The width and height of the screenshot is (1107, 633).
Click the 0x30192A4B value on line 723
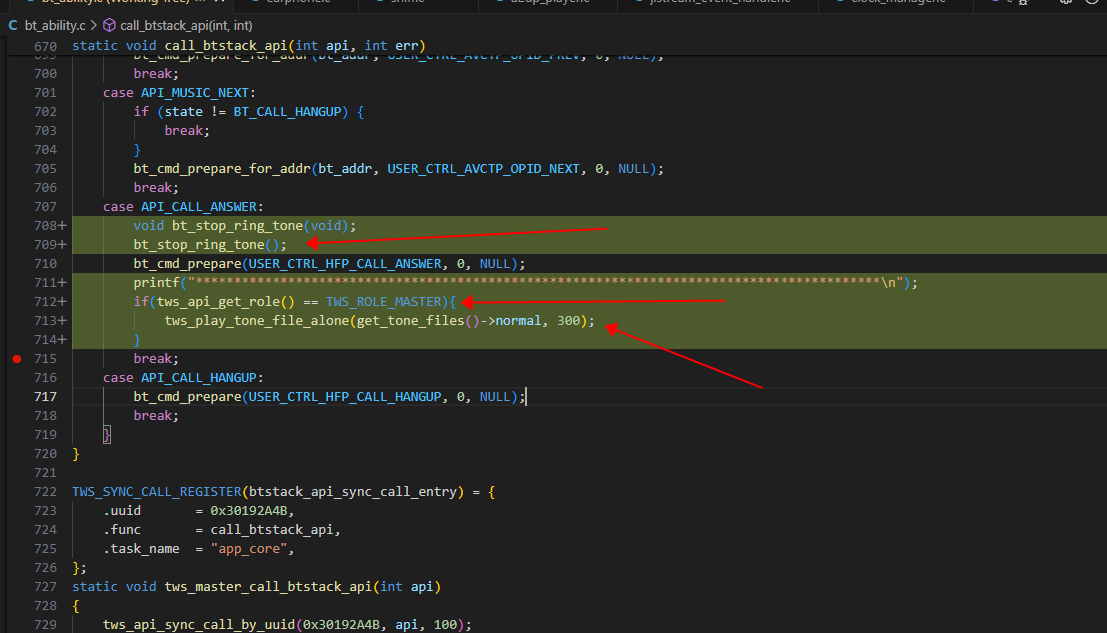(x=249, y=511)
